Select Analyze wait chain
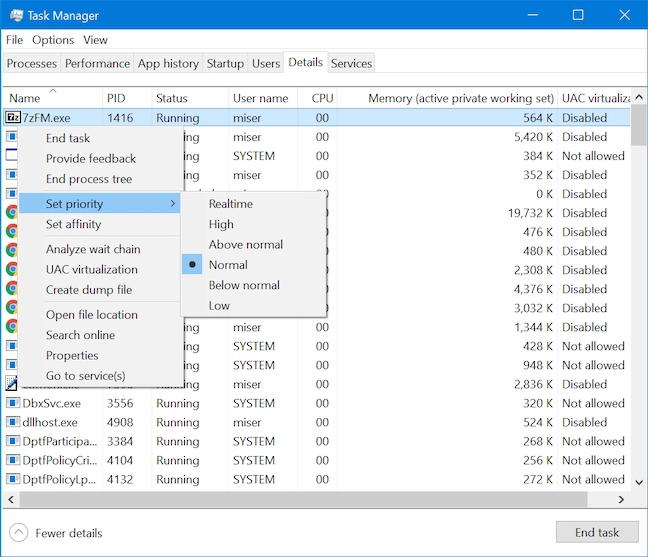 point(93,249)
